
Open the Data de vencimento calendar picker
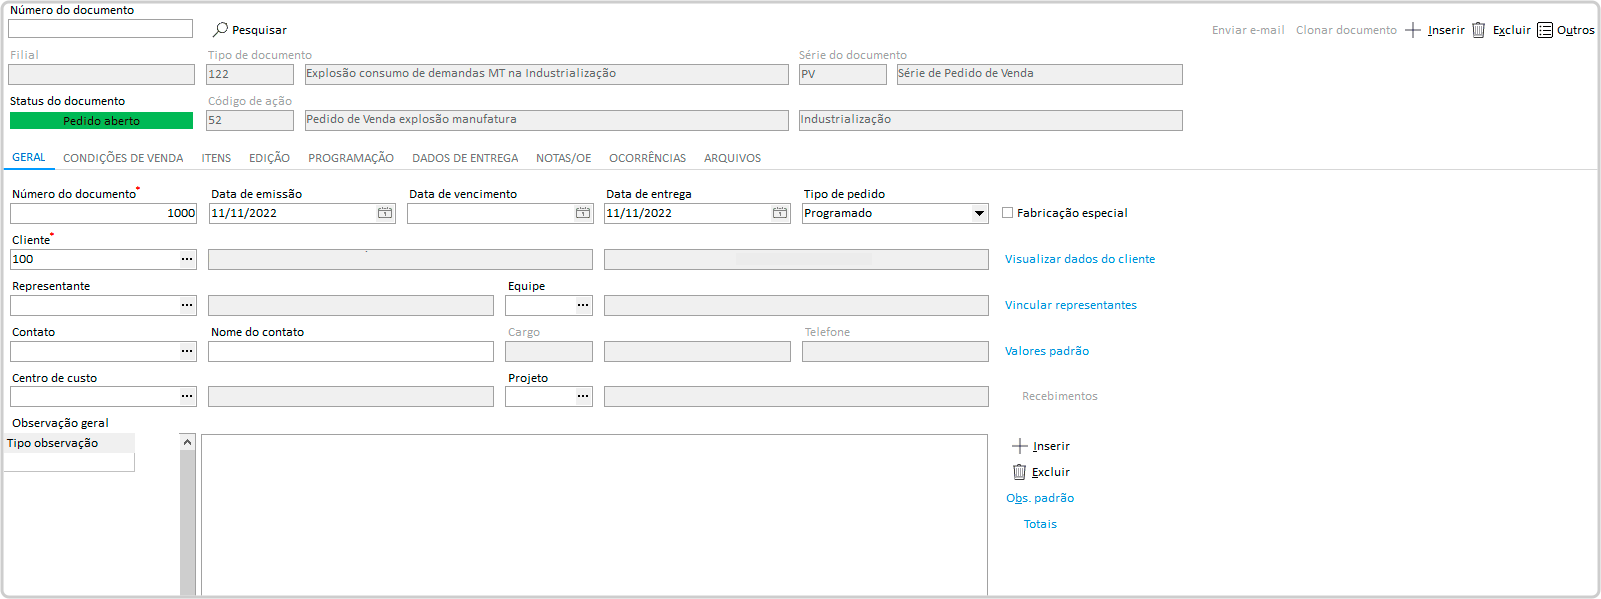tap(583, 213)
